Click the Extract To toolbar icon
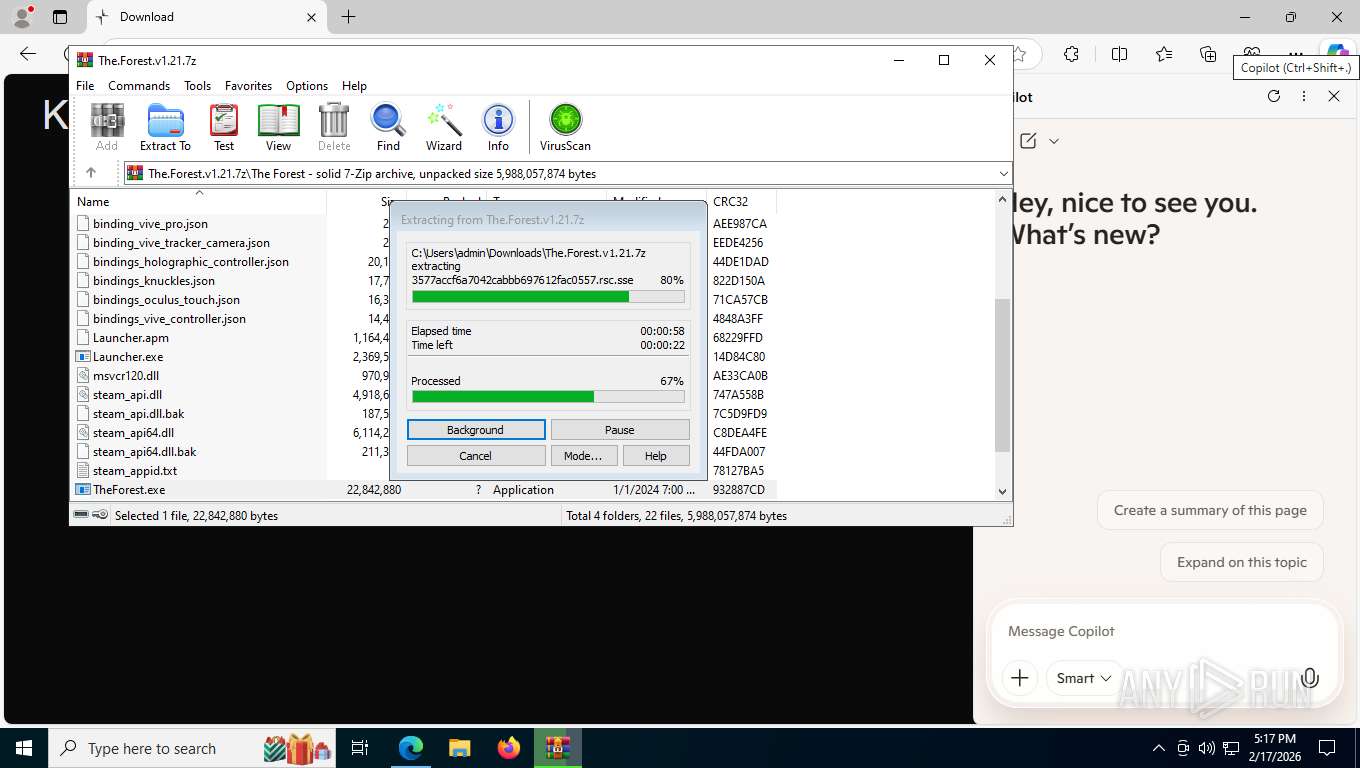 165,127
